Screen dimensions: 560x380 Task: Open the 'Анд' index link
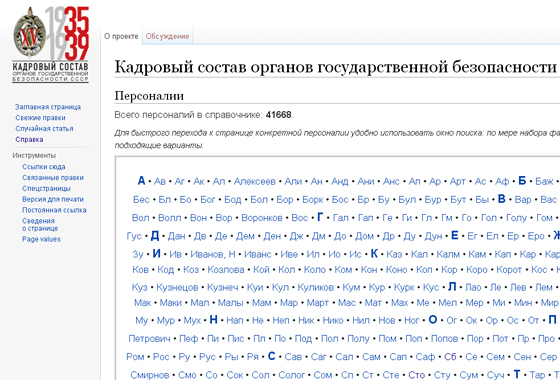coord(340,181)
